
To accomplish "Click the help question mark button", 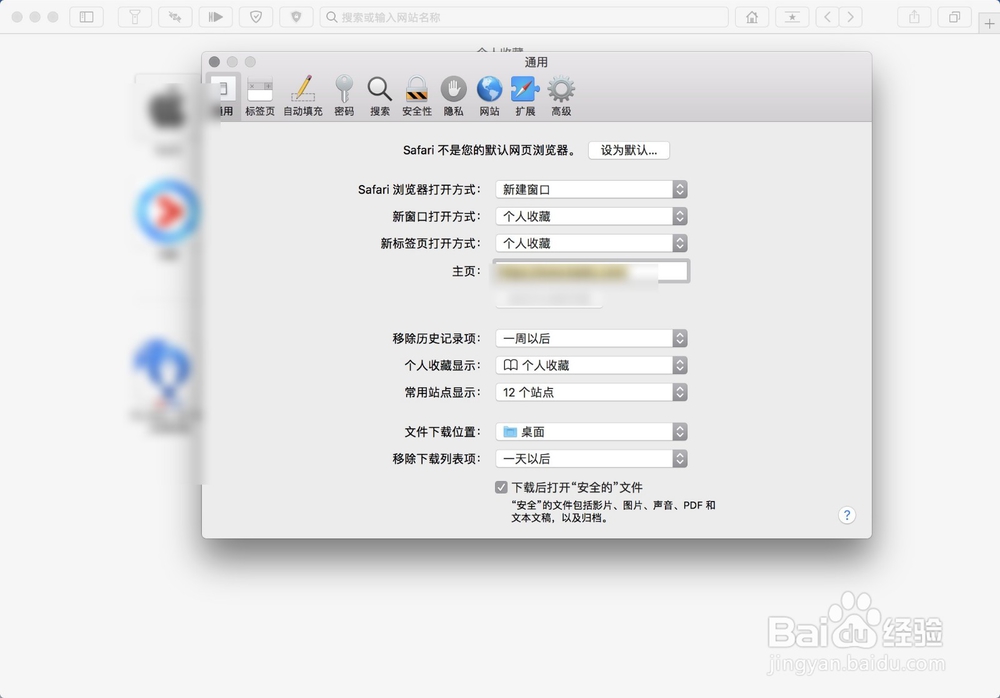I will tap(847, 516).
